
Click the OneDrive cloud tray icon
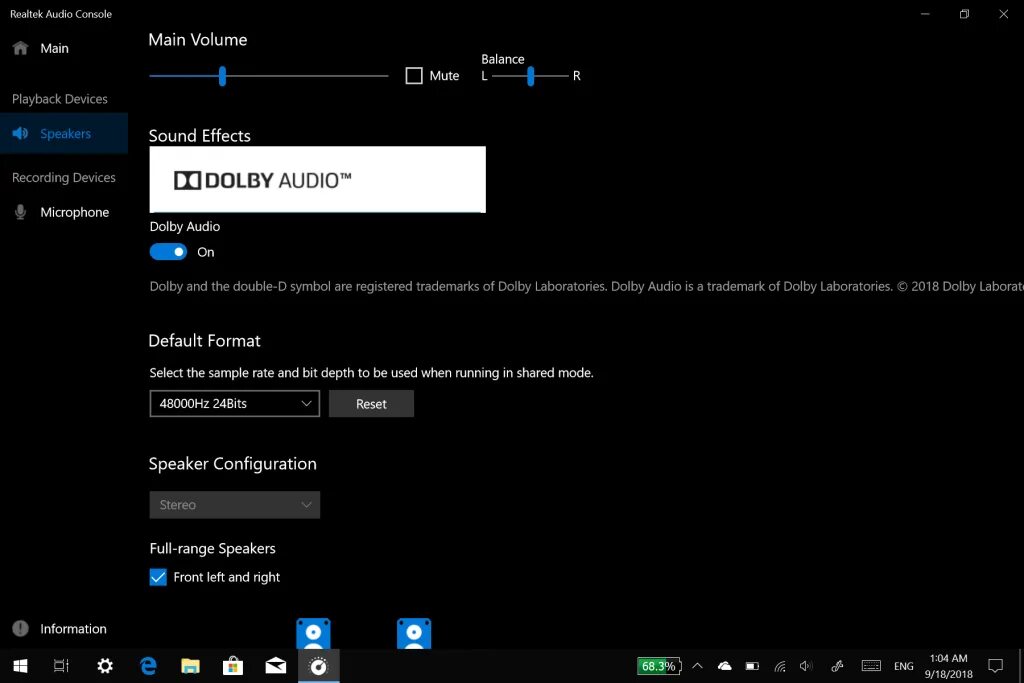click(725, 666)
